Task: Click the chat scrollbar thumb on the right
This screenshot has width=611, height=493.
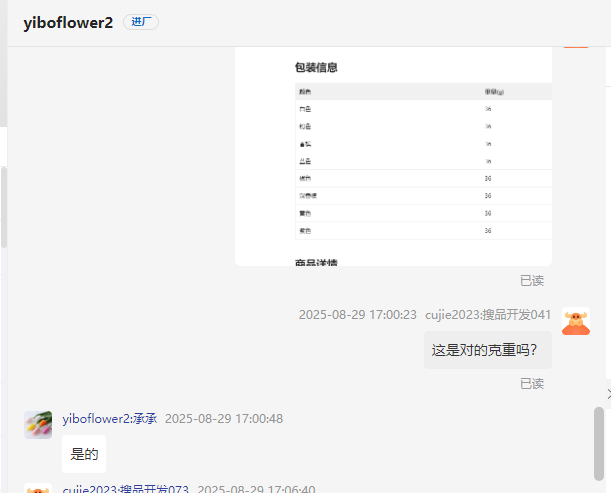Action: pos(599,443)
